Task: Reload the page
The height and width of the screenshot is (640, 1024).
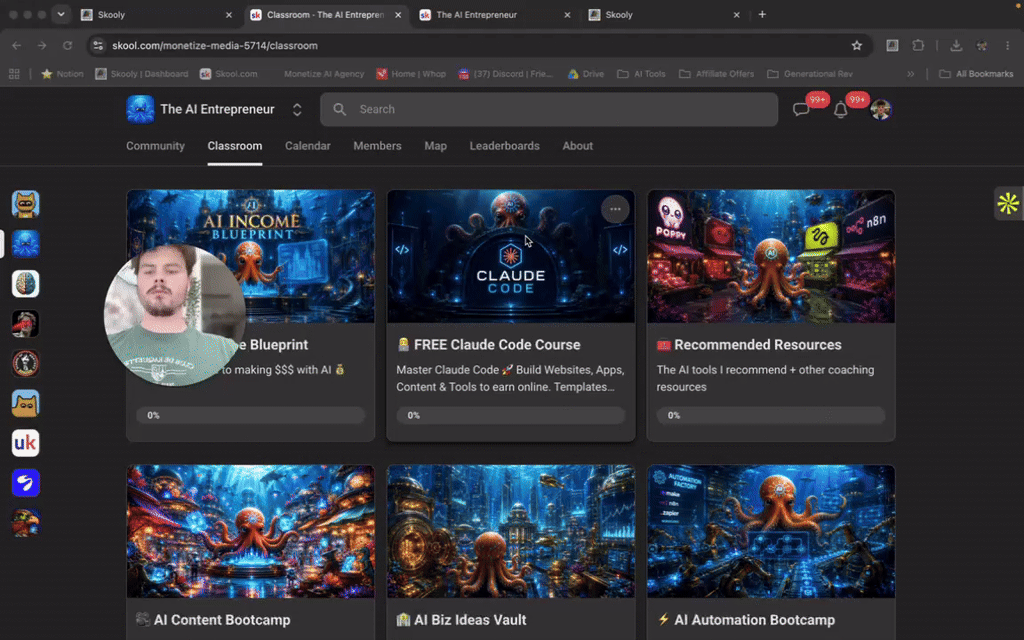Action: tap(67, 45)
